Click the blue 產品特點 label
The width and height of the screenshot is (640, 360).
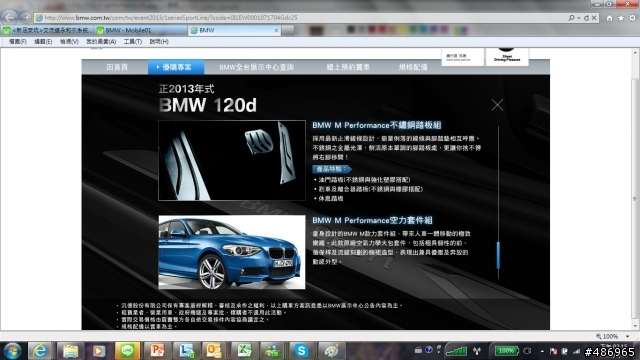click(x=331, y=169)
